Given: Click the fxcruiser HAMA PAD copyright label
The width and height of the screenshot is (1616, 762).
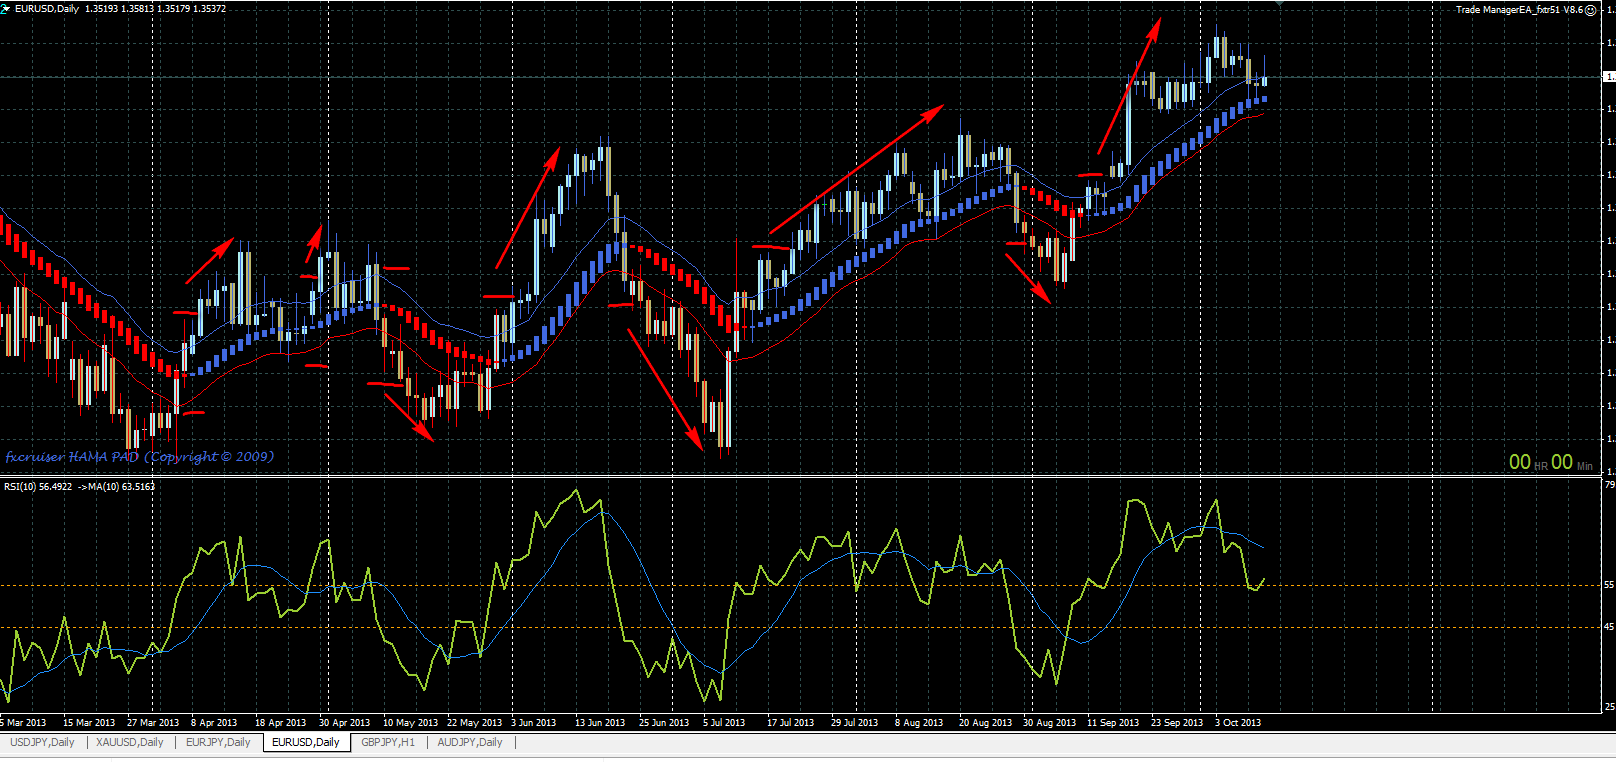Looking at the screenshot, I should 139,457.
